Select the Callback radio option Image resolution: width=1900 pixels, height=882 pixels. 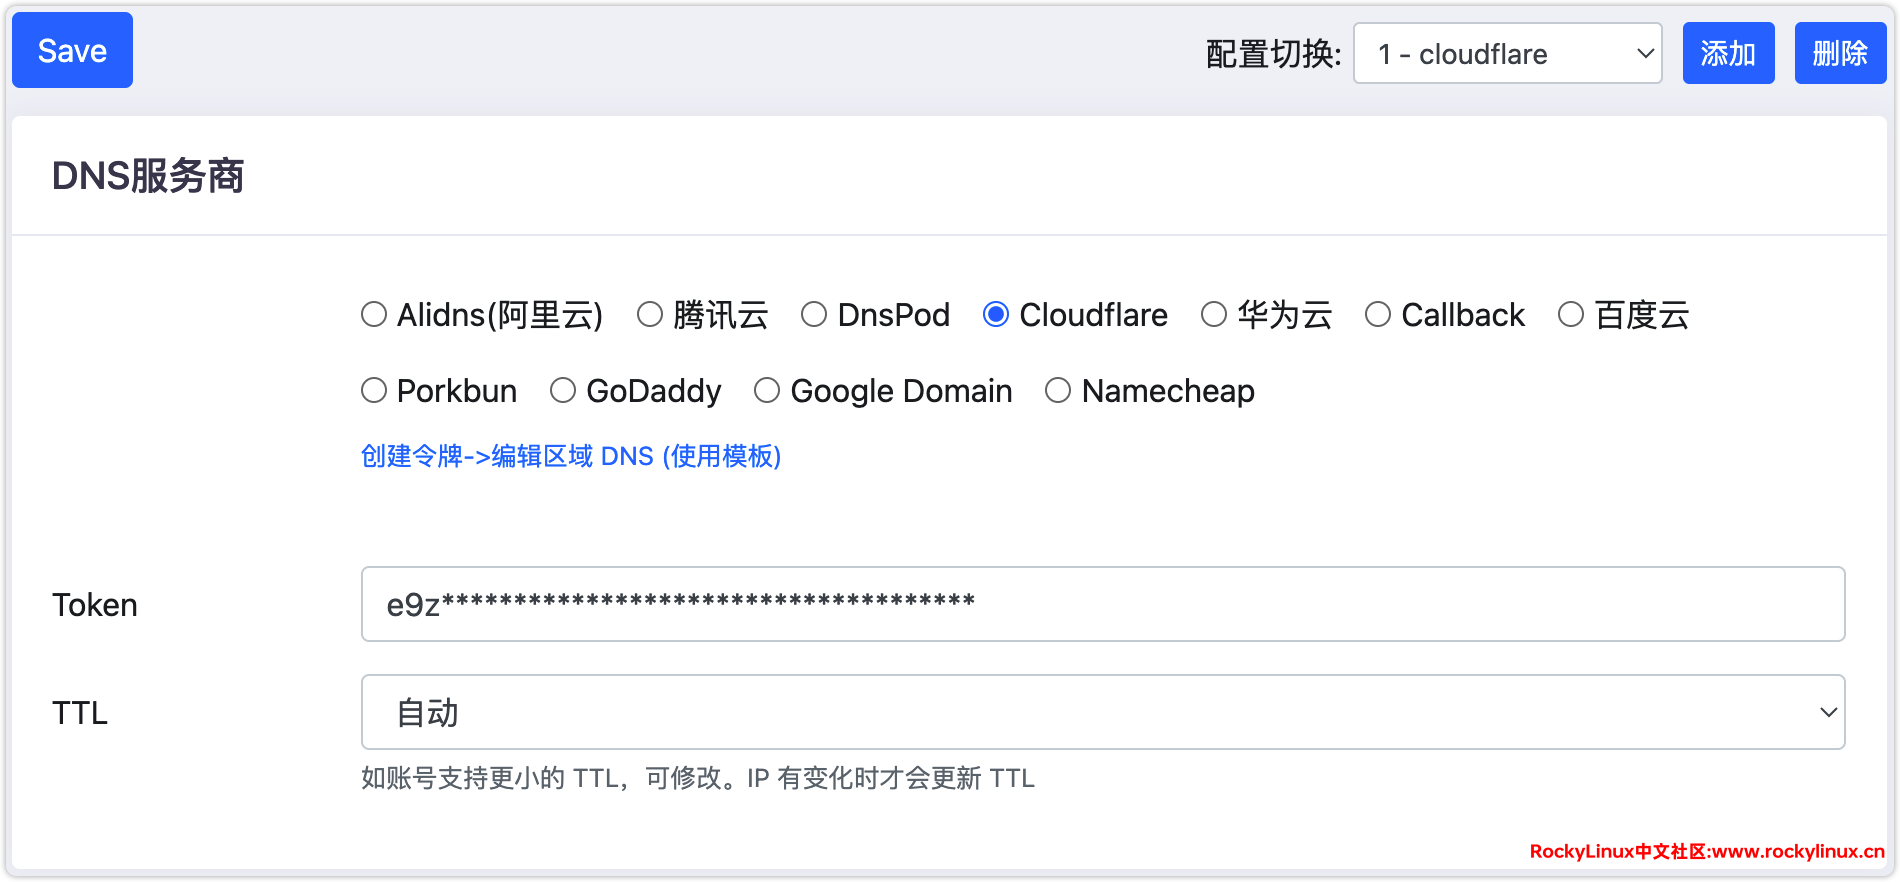(x=1378, y=315)
